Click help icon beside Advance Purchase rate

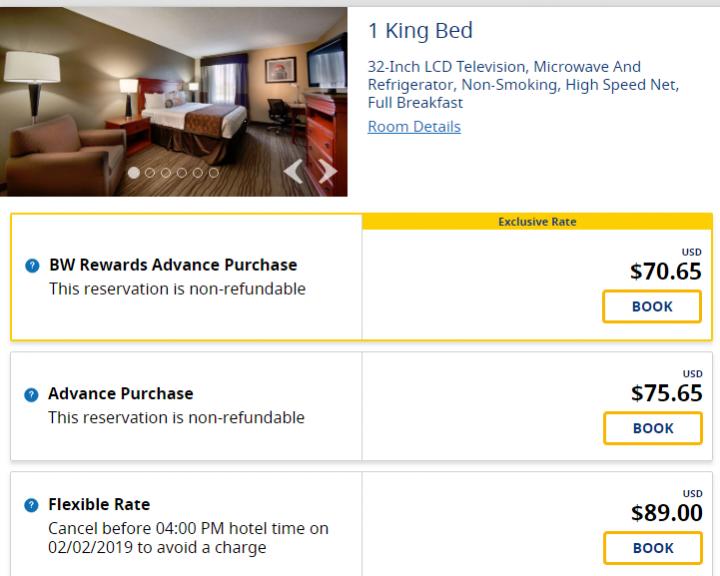point(32,395)
